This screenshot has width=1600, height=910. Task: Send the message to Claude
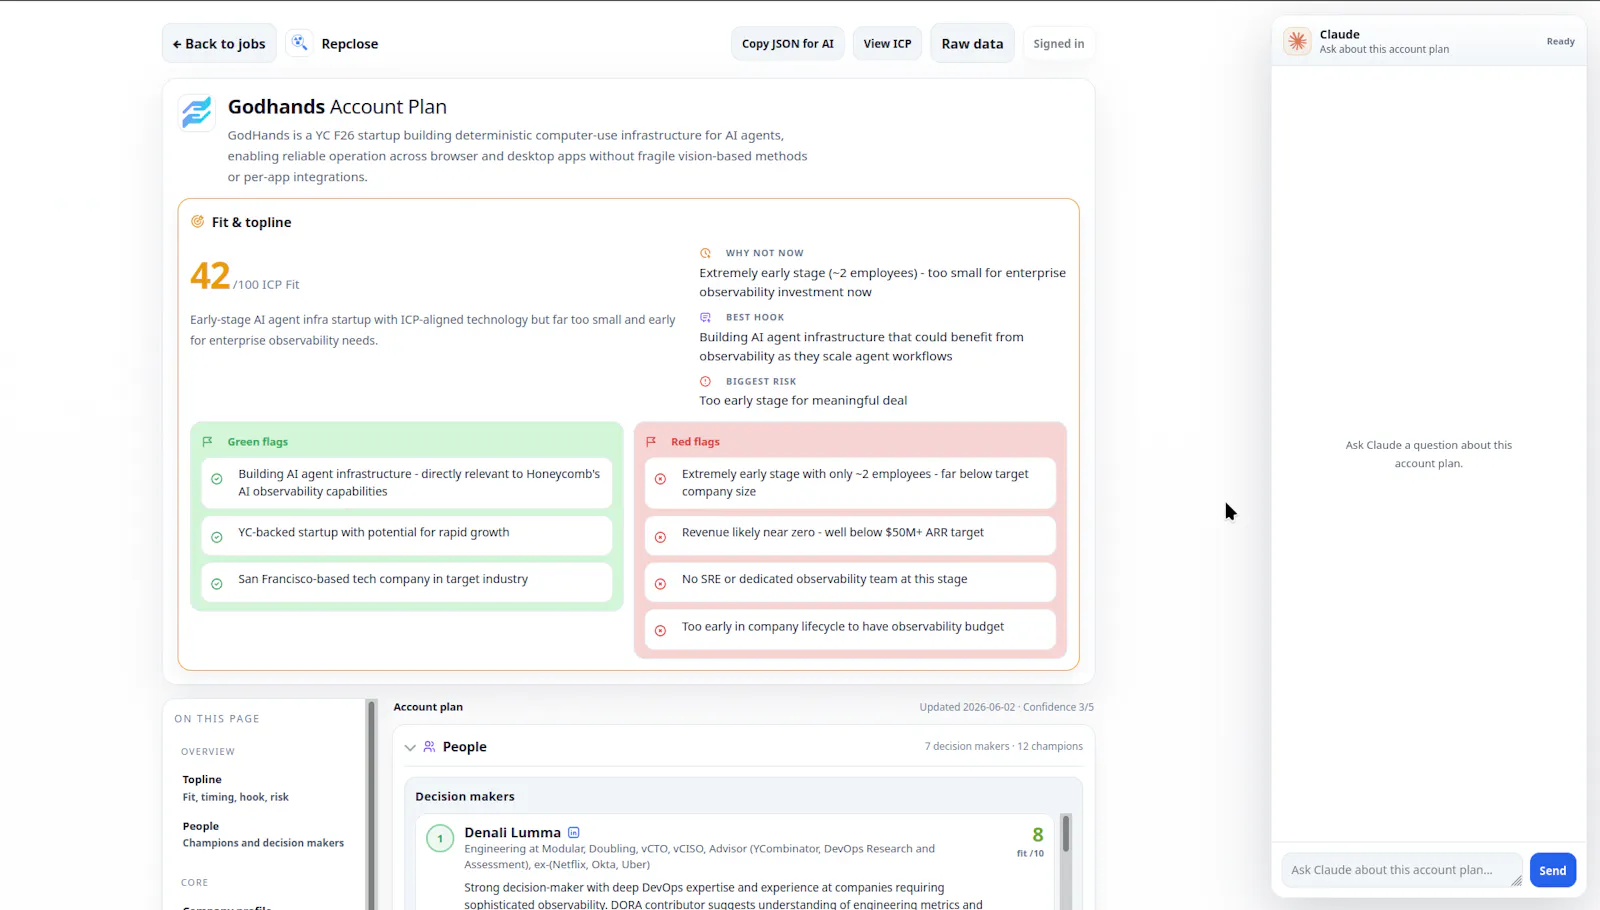click(1553, 870)
